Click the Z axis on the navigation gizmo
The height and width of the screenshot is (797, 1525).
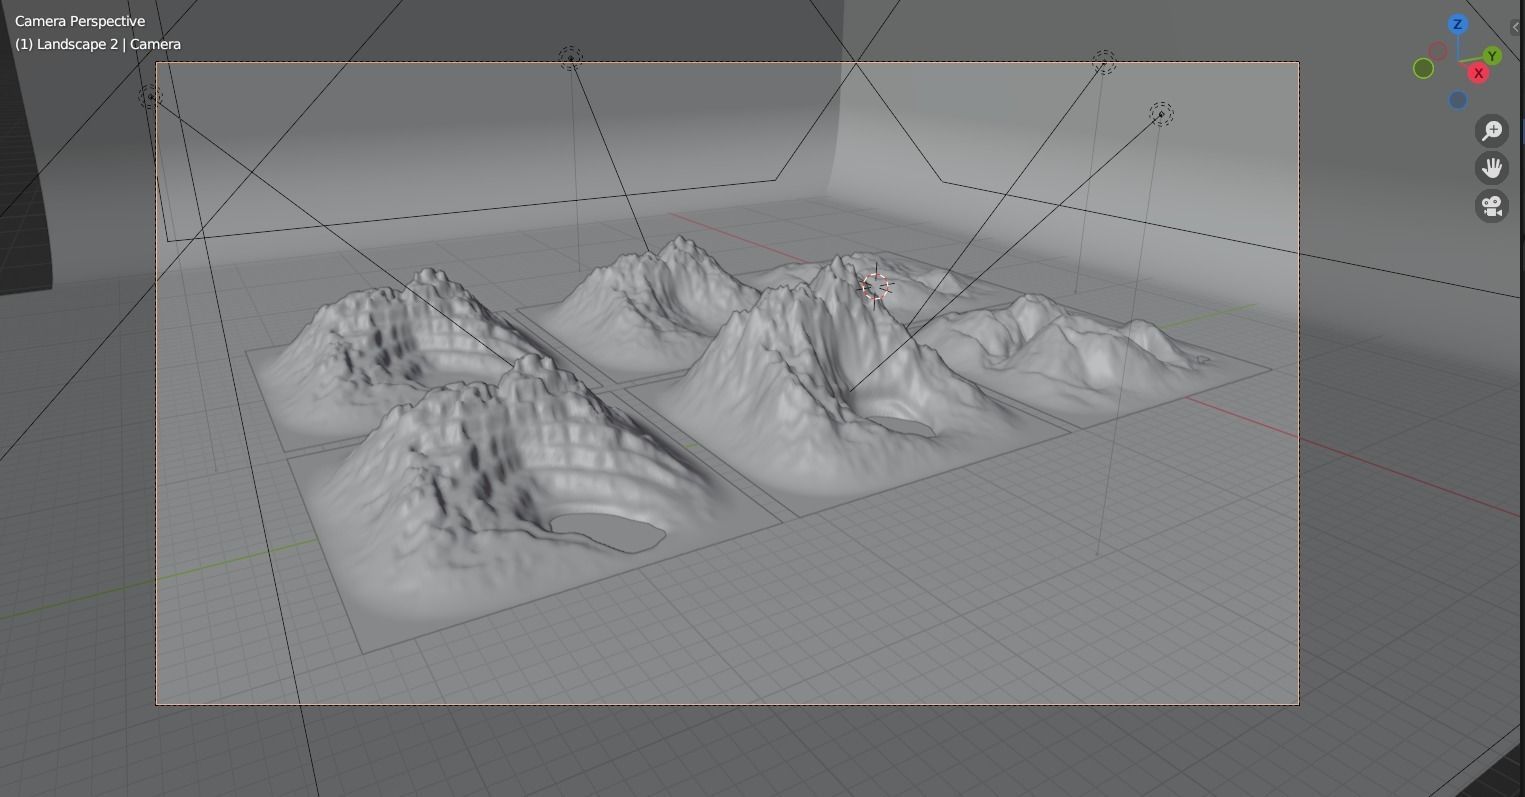(x=1457, y=25)
